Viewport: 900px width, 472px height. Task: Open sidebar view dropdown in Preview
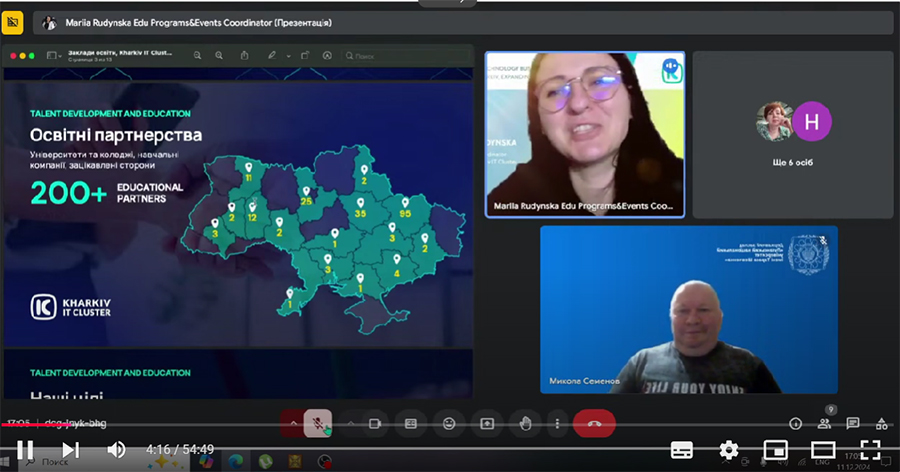(x=53, y=56)
